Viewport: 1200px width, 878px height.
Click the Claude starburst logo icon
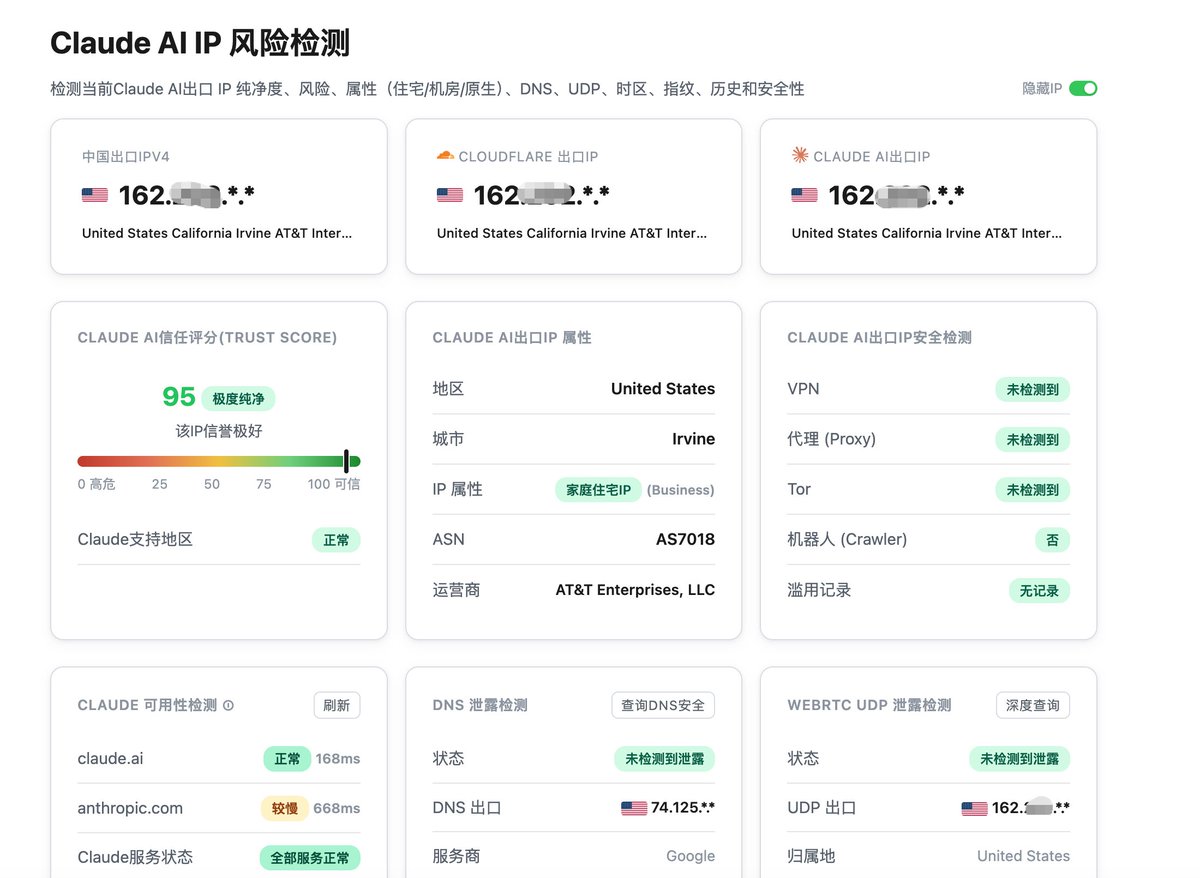pos(800,155)
